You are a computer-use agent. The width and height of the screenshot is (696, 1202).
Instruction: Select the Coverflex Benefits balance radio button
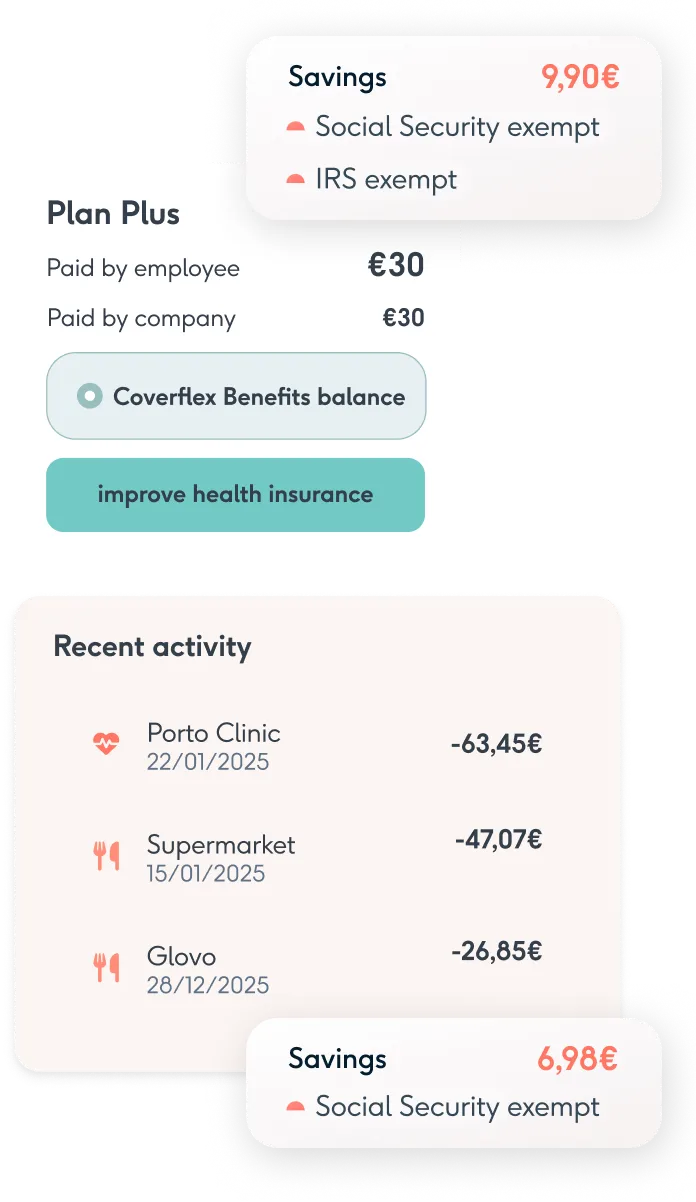(x=90, y=397)
